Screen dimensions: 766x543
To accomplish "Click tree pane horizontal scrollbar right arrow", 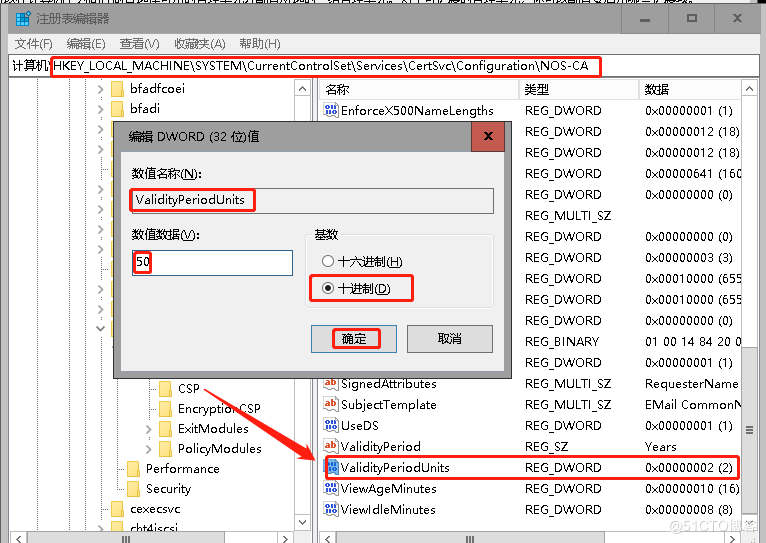I will tap(285, 538).
